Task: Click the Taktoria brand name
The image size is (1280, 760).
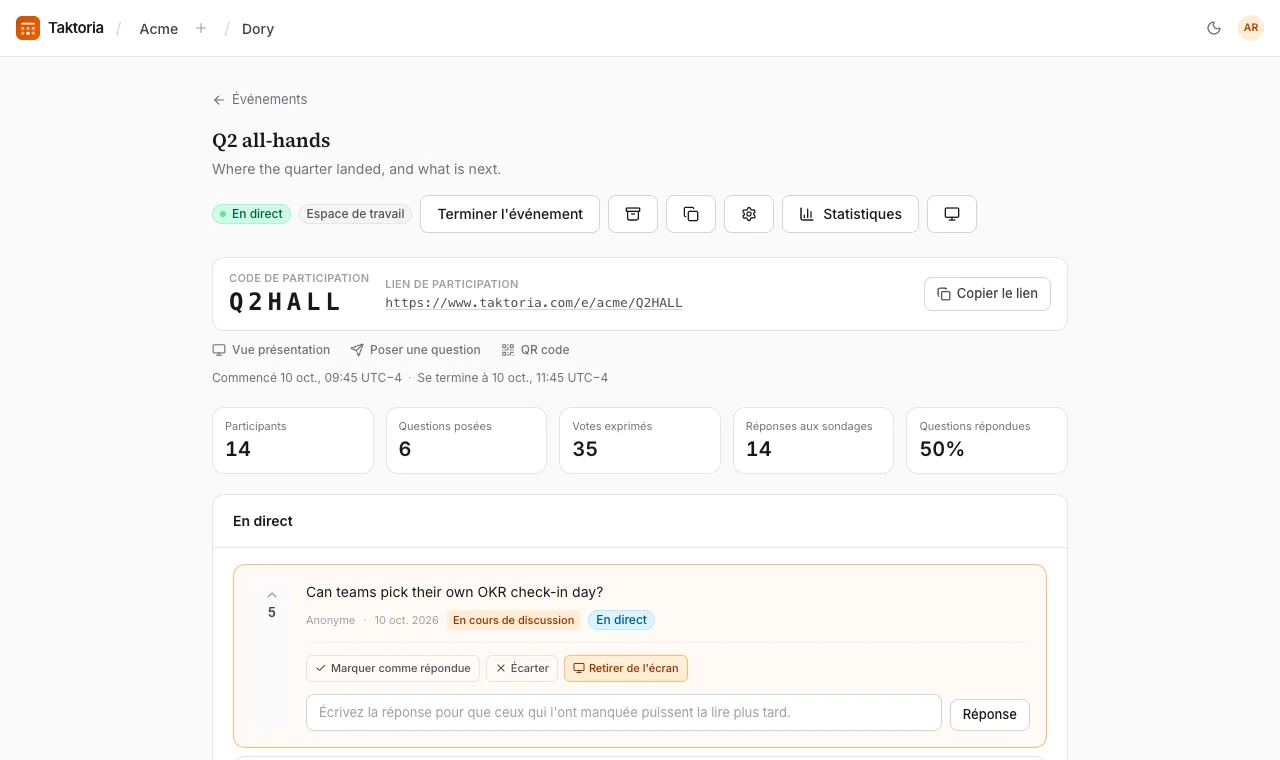Action: [76, 28]
